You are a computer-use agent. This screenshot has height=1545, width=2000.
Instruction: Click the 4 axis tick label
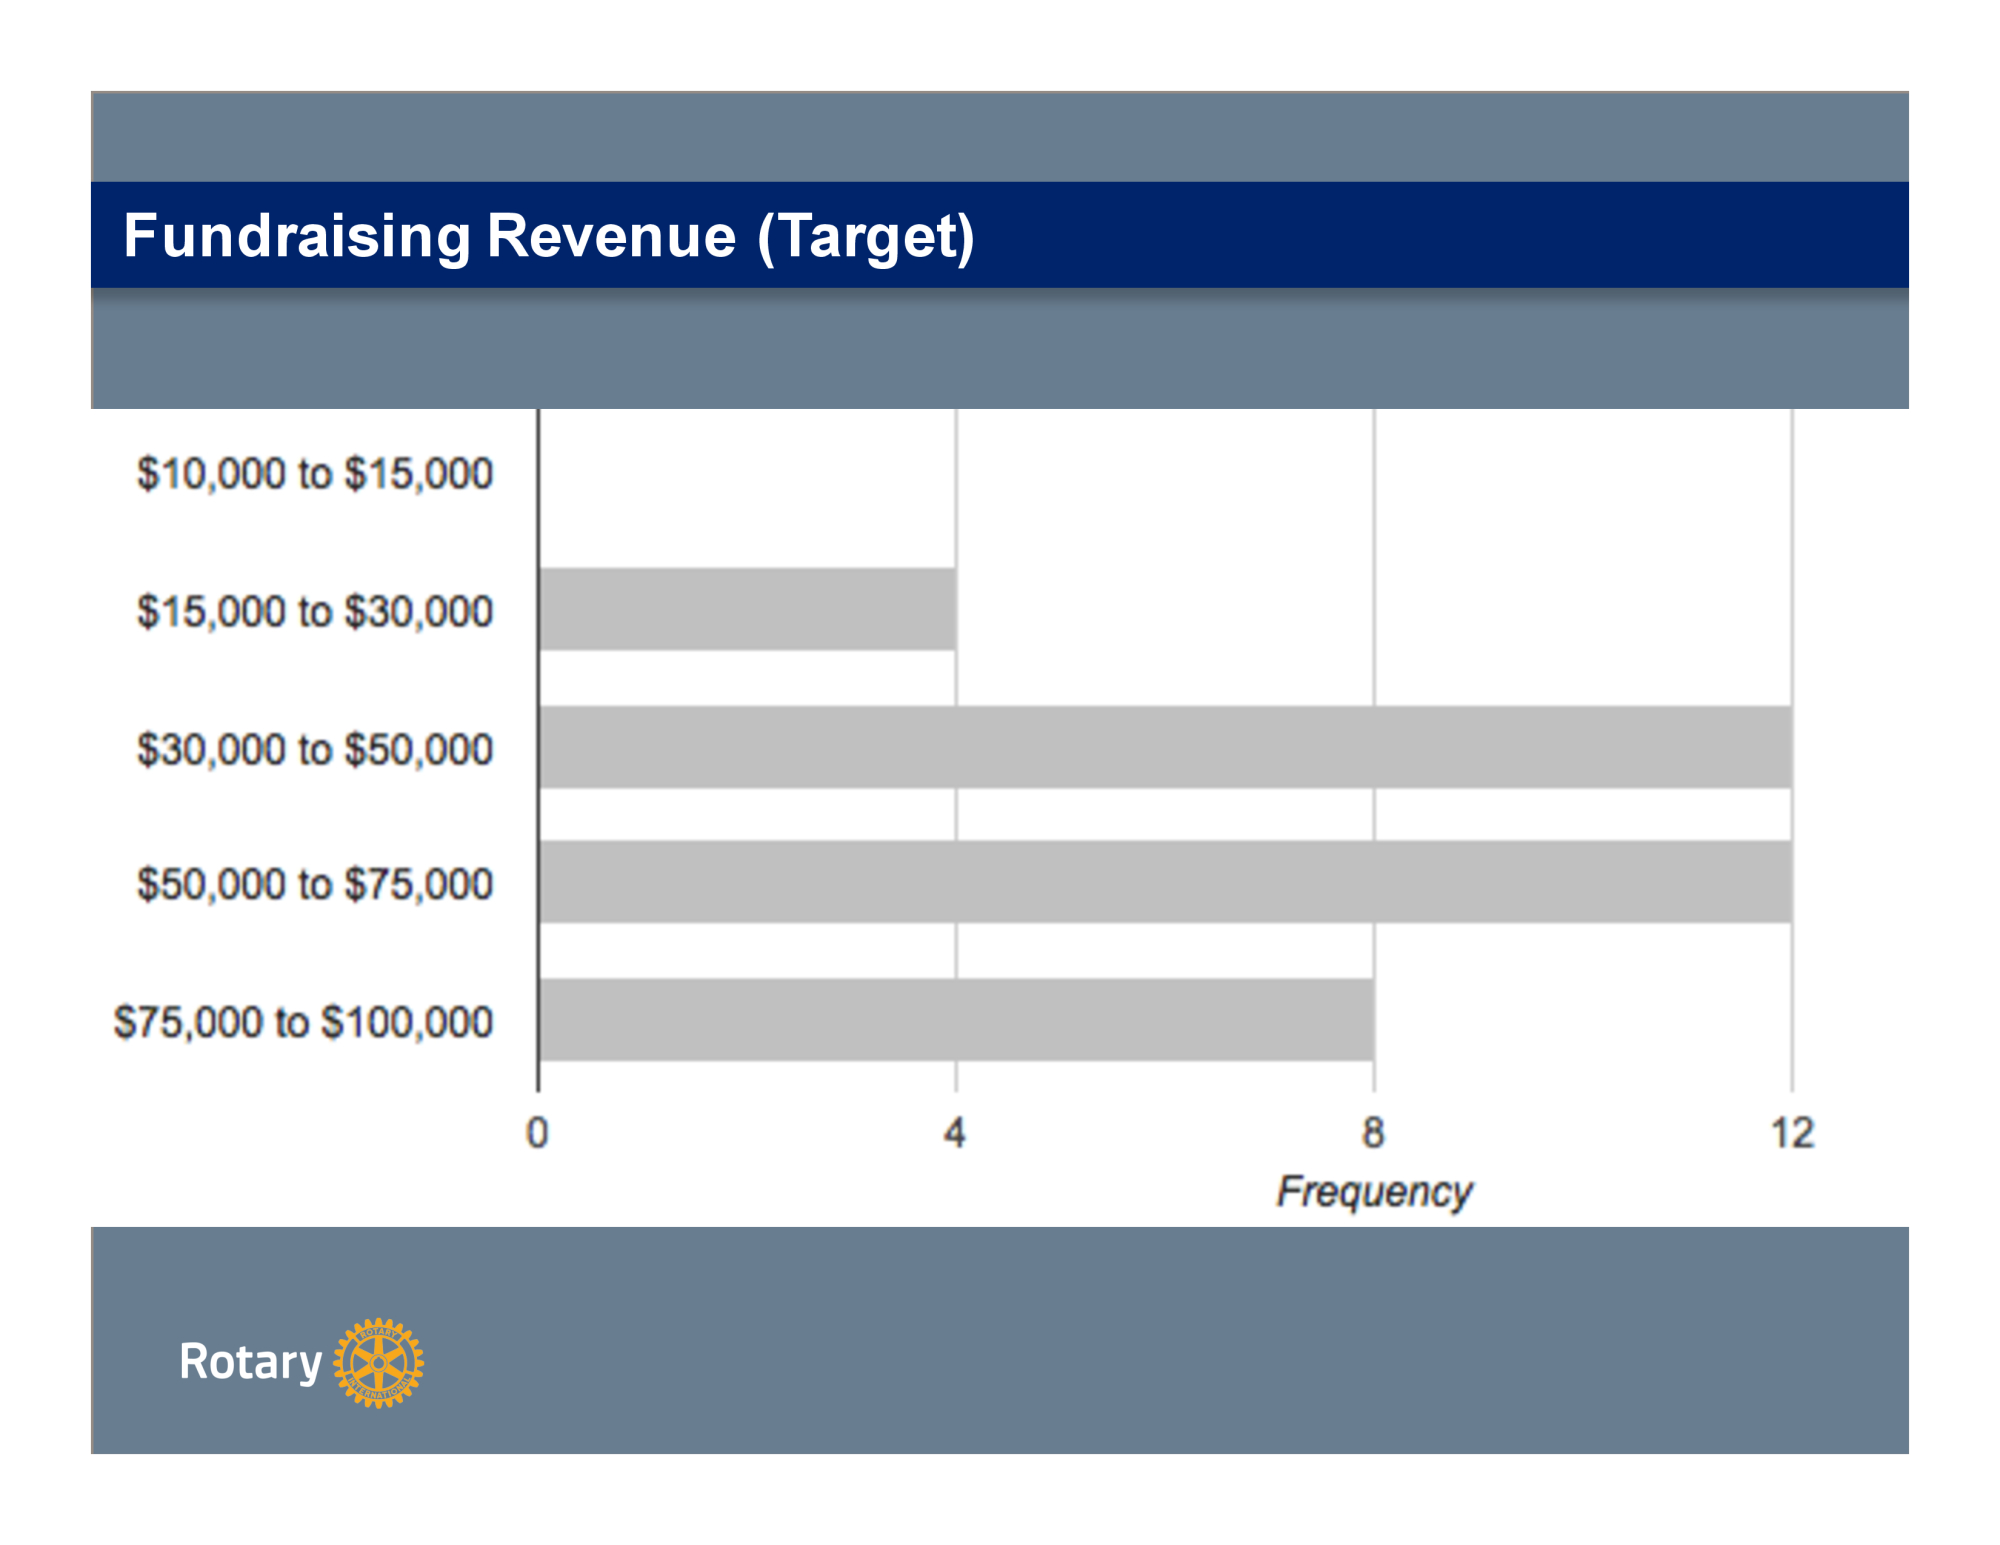(955, 1133)
